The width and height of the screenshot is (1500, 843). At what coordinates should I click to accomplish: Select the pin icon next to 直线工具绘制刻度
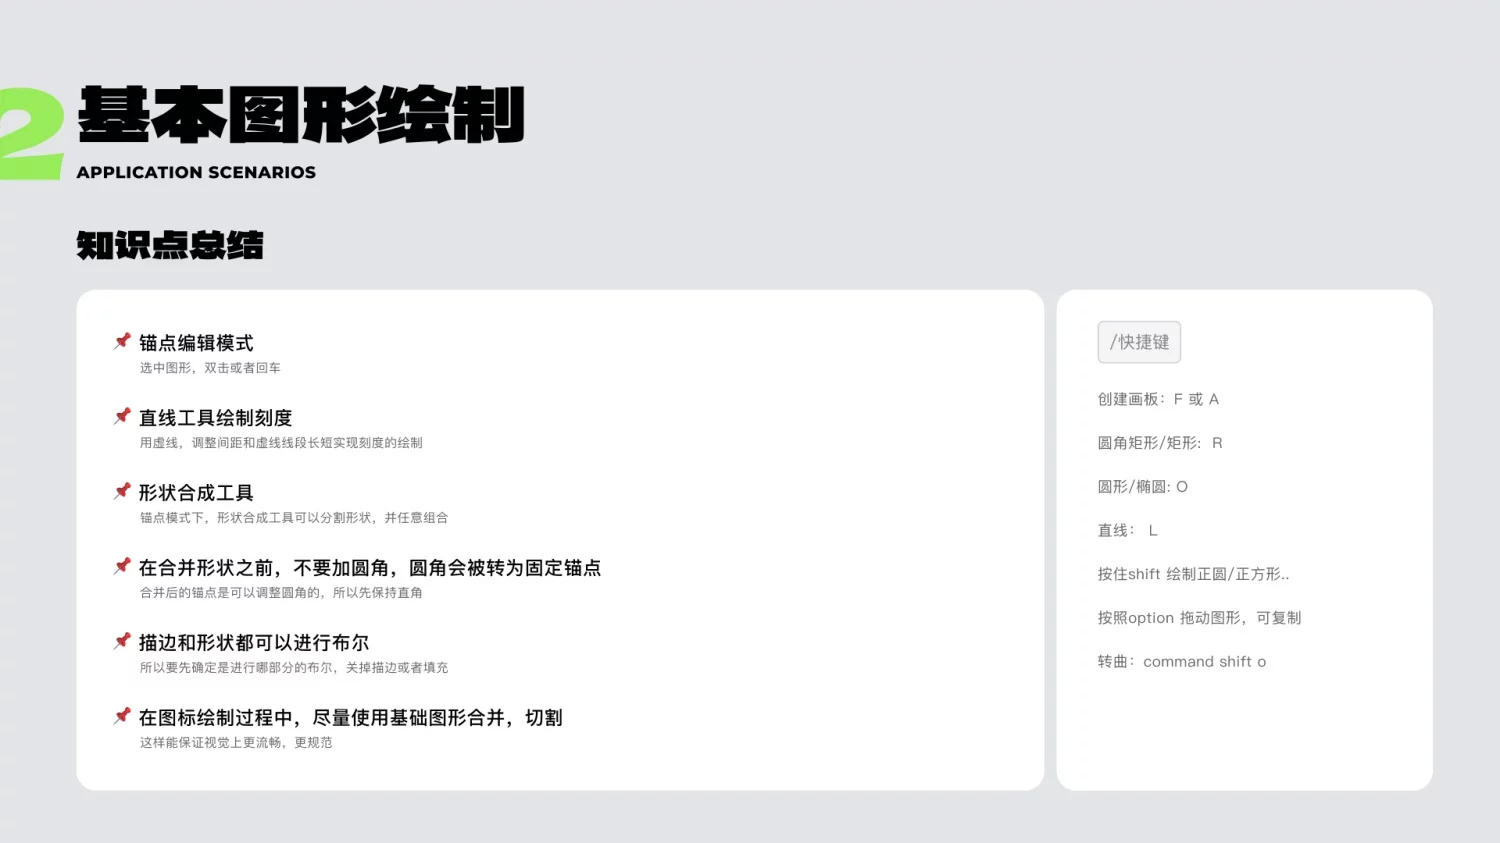(x=122, y=415)
